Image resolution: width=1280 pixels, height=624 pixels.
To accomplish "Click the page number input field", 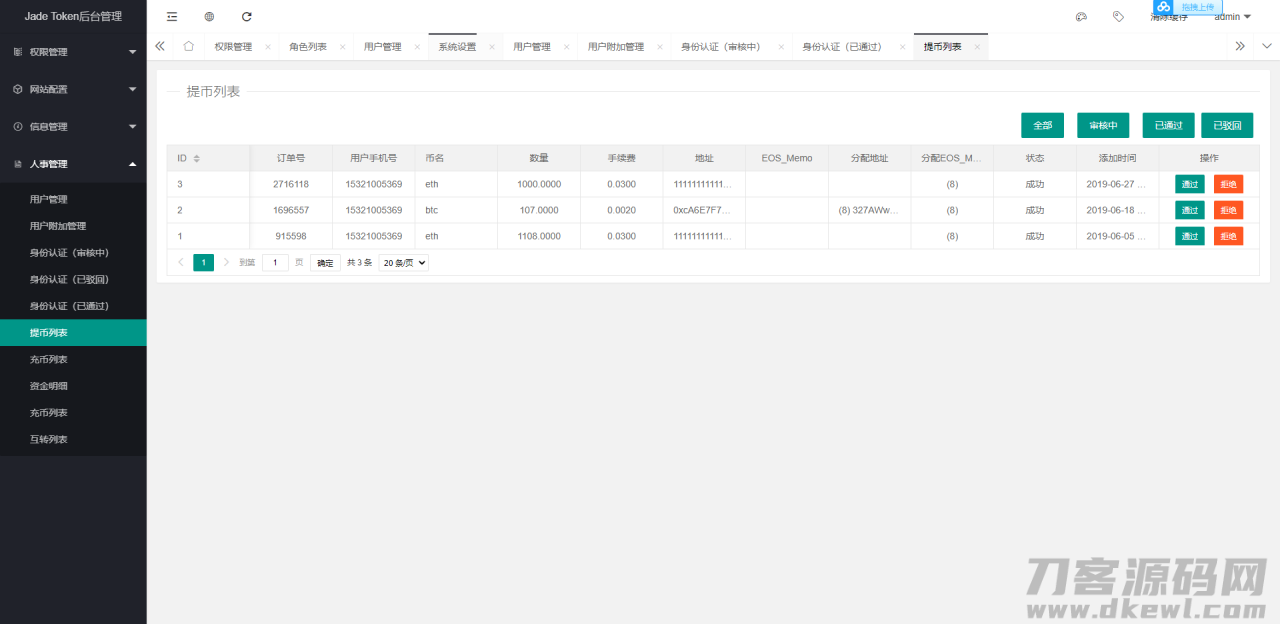I will pos(275,262).
